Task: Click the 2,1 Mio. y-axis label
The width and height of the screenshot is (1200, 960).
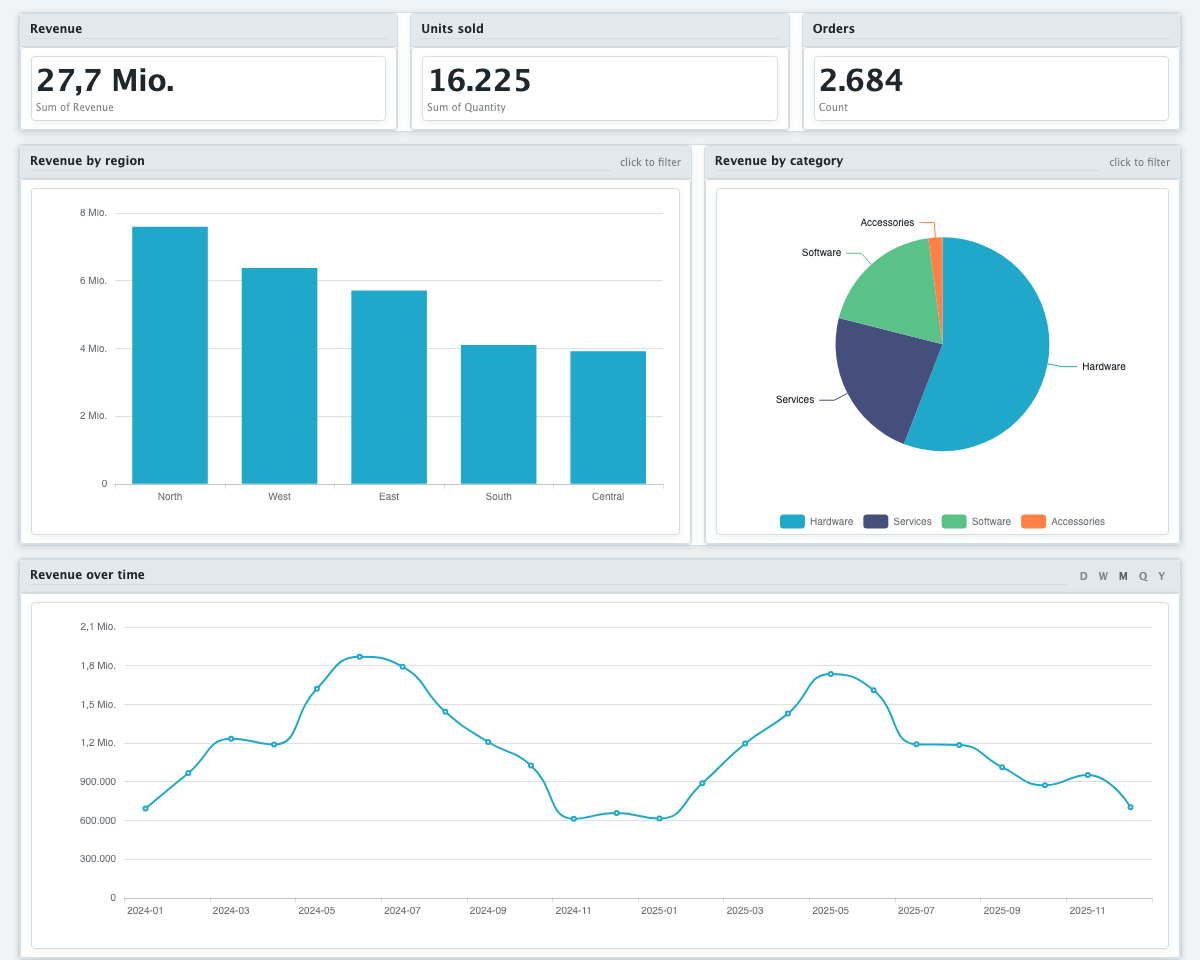Action: 98,627
